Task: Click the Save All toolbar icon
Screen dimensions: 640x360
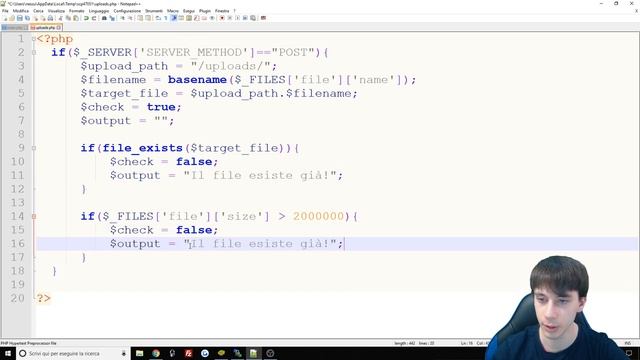Action: click(27, 18)
